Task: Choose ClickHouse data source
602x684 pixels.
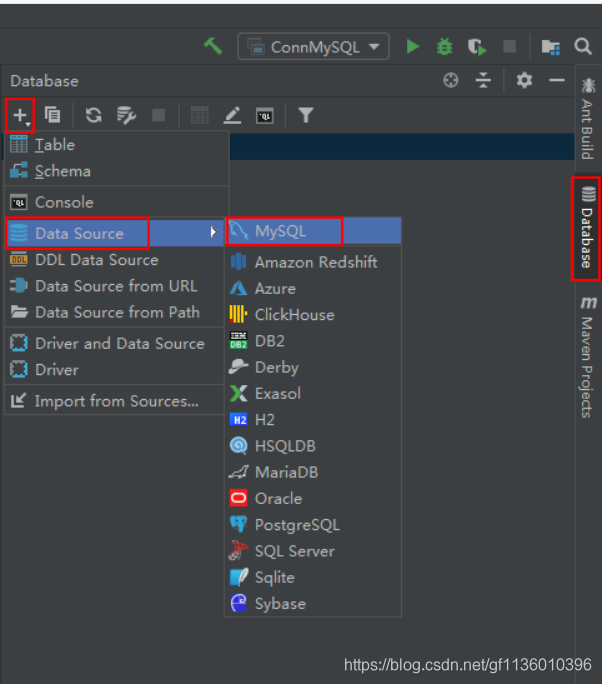Action: 313,315
